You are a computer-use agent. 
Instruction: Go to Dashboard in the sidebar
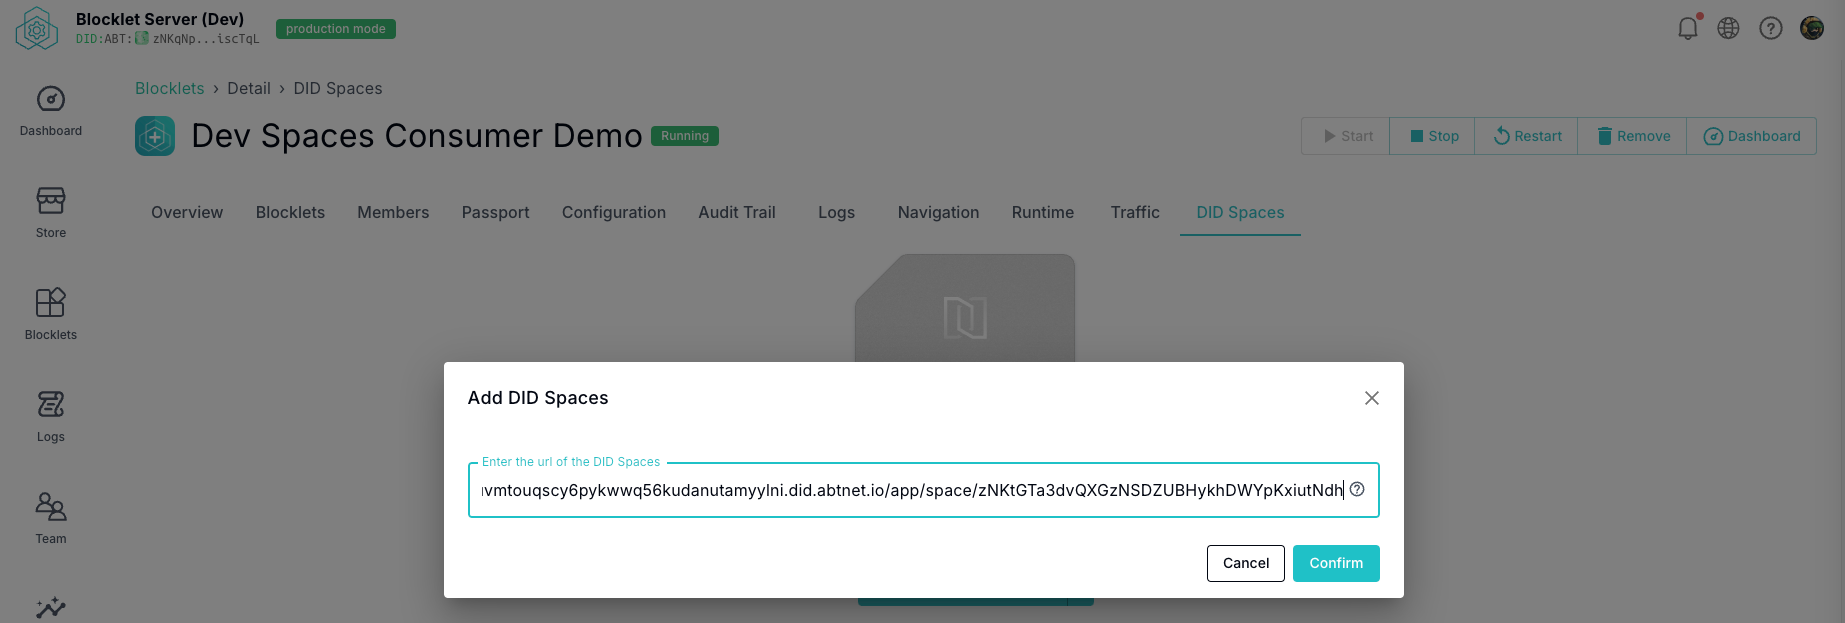click(x=51, y=110)
